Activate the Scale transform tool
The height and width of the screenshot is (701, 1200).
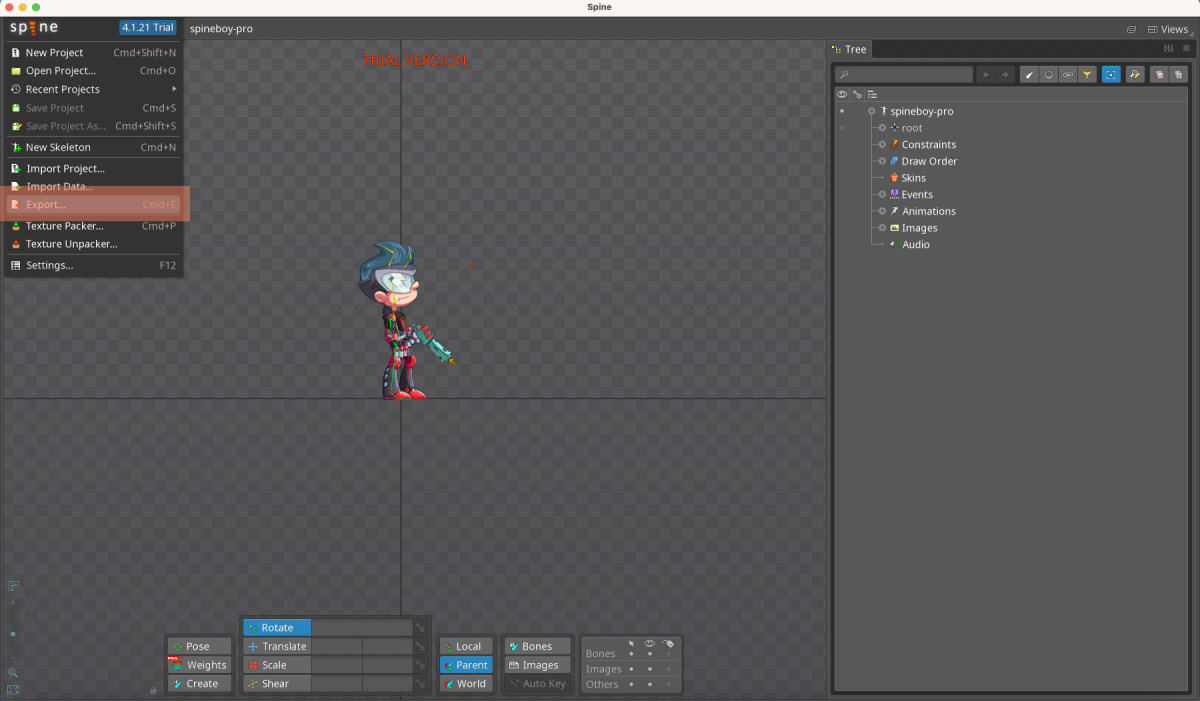(x=277, y=665)
